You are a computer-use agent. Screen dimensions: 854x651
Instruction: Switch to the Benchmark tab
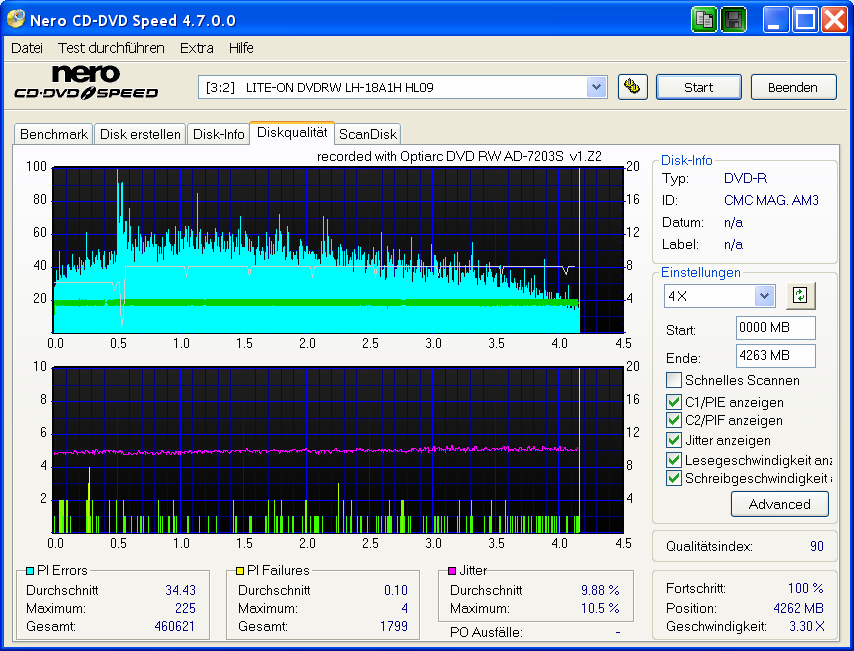(53, 133)
